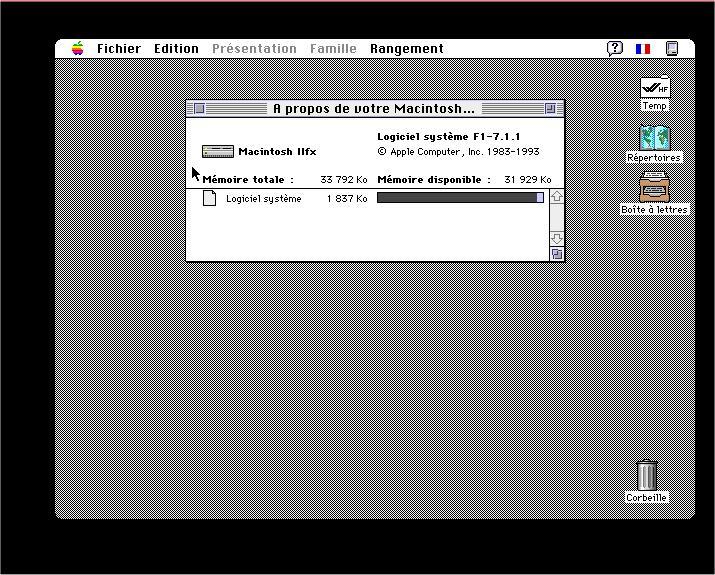Open the Balloon Help question mark menu
Viewport: 715px width, 575px height.
(x=615, y=48)
